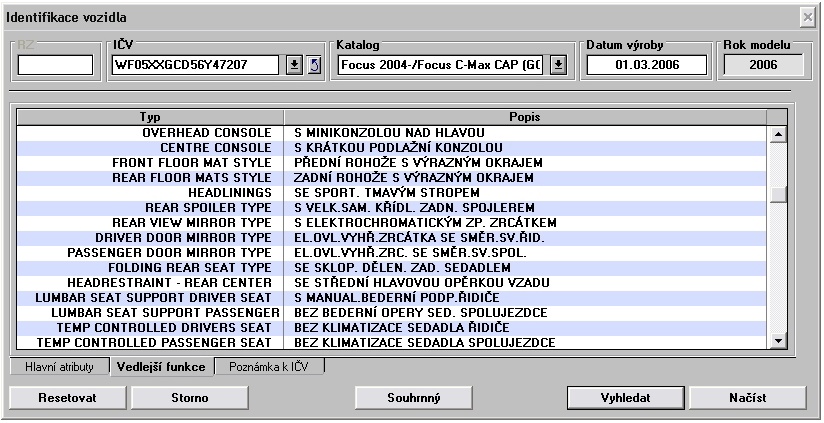This screenshot has height=423, width=824.
Task: Click the scroll down arrow in the list
Action: pos(776,342)
